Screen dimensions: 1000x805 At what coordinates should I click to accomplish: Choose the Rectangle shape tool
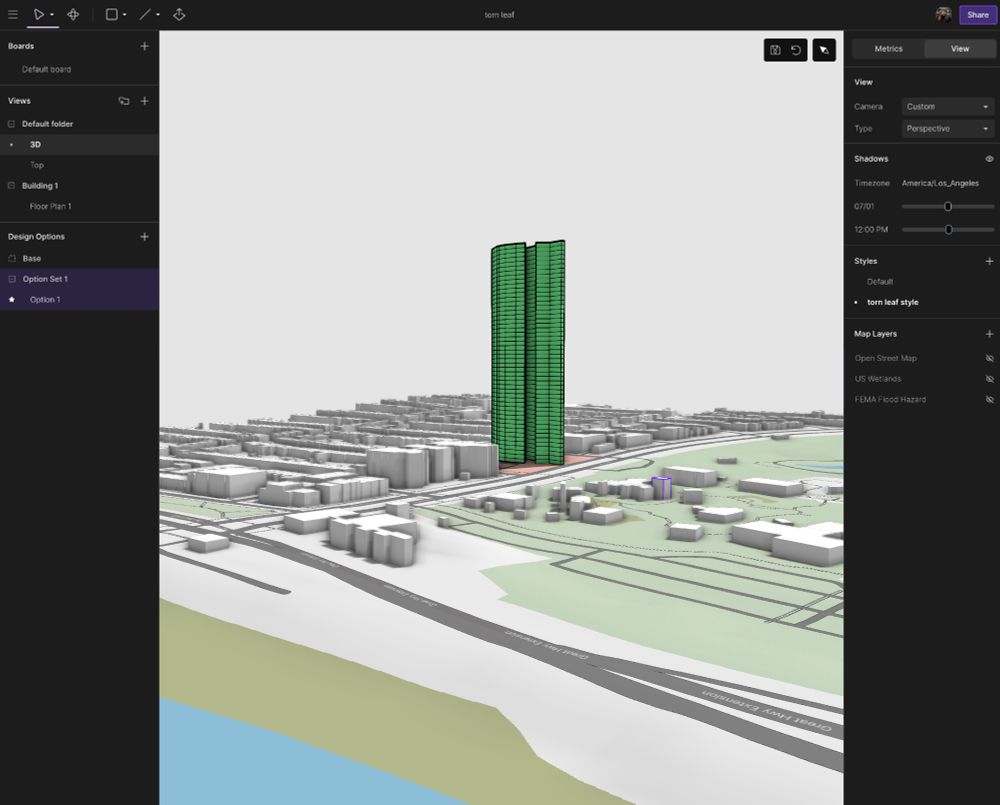(112, 14)
